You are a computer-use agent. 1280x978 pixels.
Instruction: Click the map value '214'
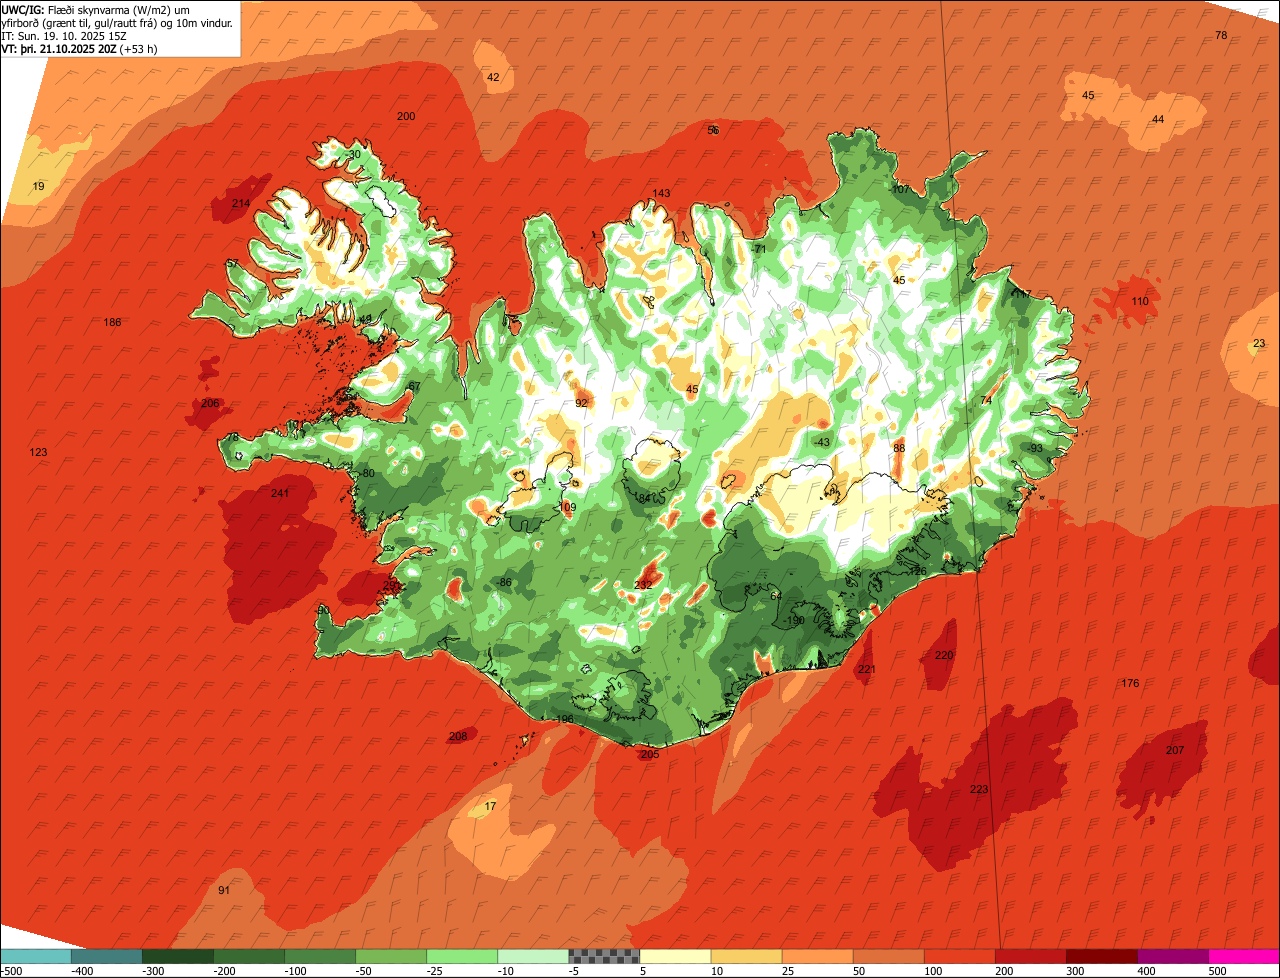click(241, 204)
